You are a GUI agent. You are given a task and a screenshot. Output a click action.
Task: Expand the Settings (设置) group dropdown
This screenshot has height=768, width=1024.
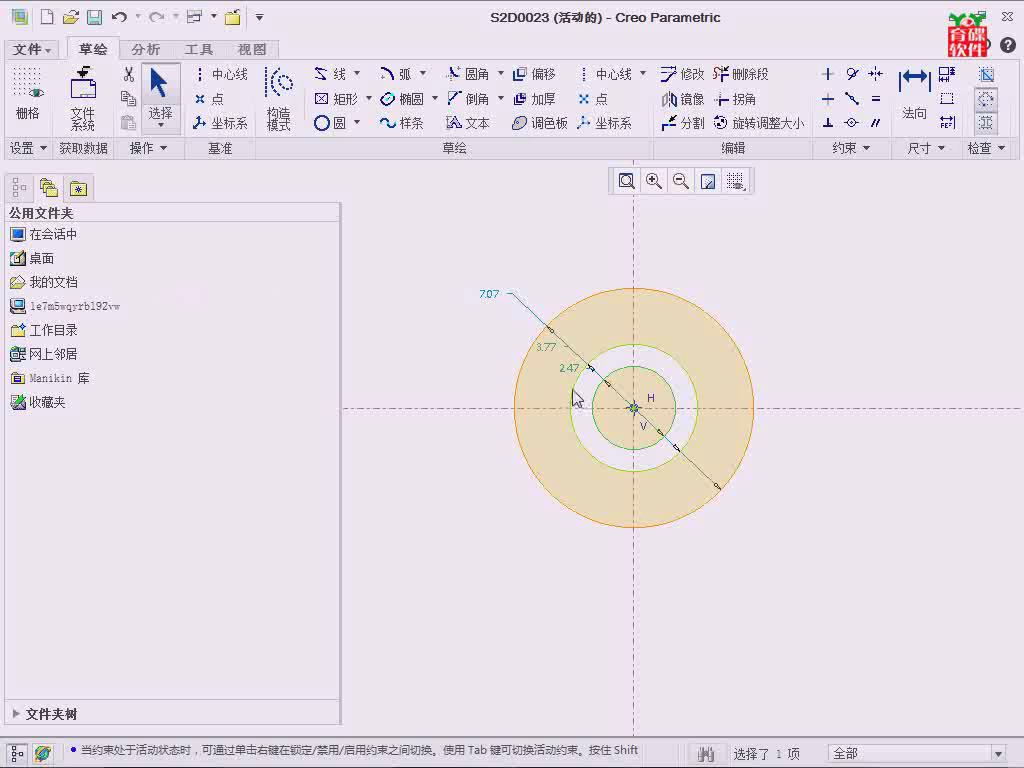click(28, 148)
